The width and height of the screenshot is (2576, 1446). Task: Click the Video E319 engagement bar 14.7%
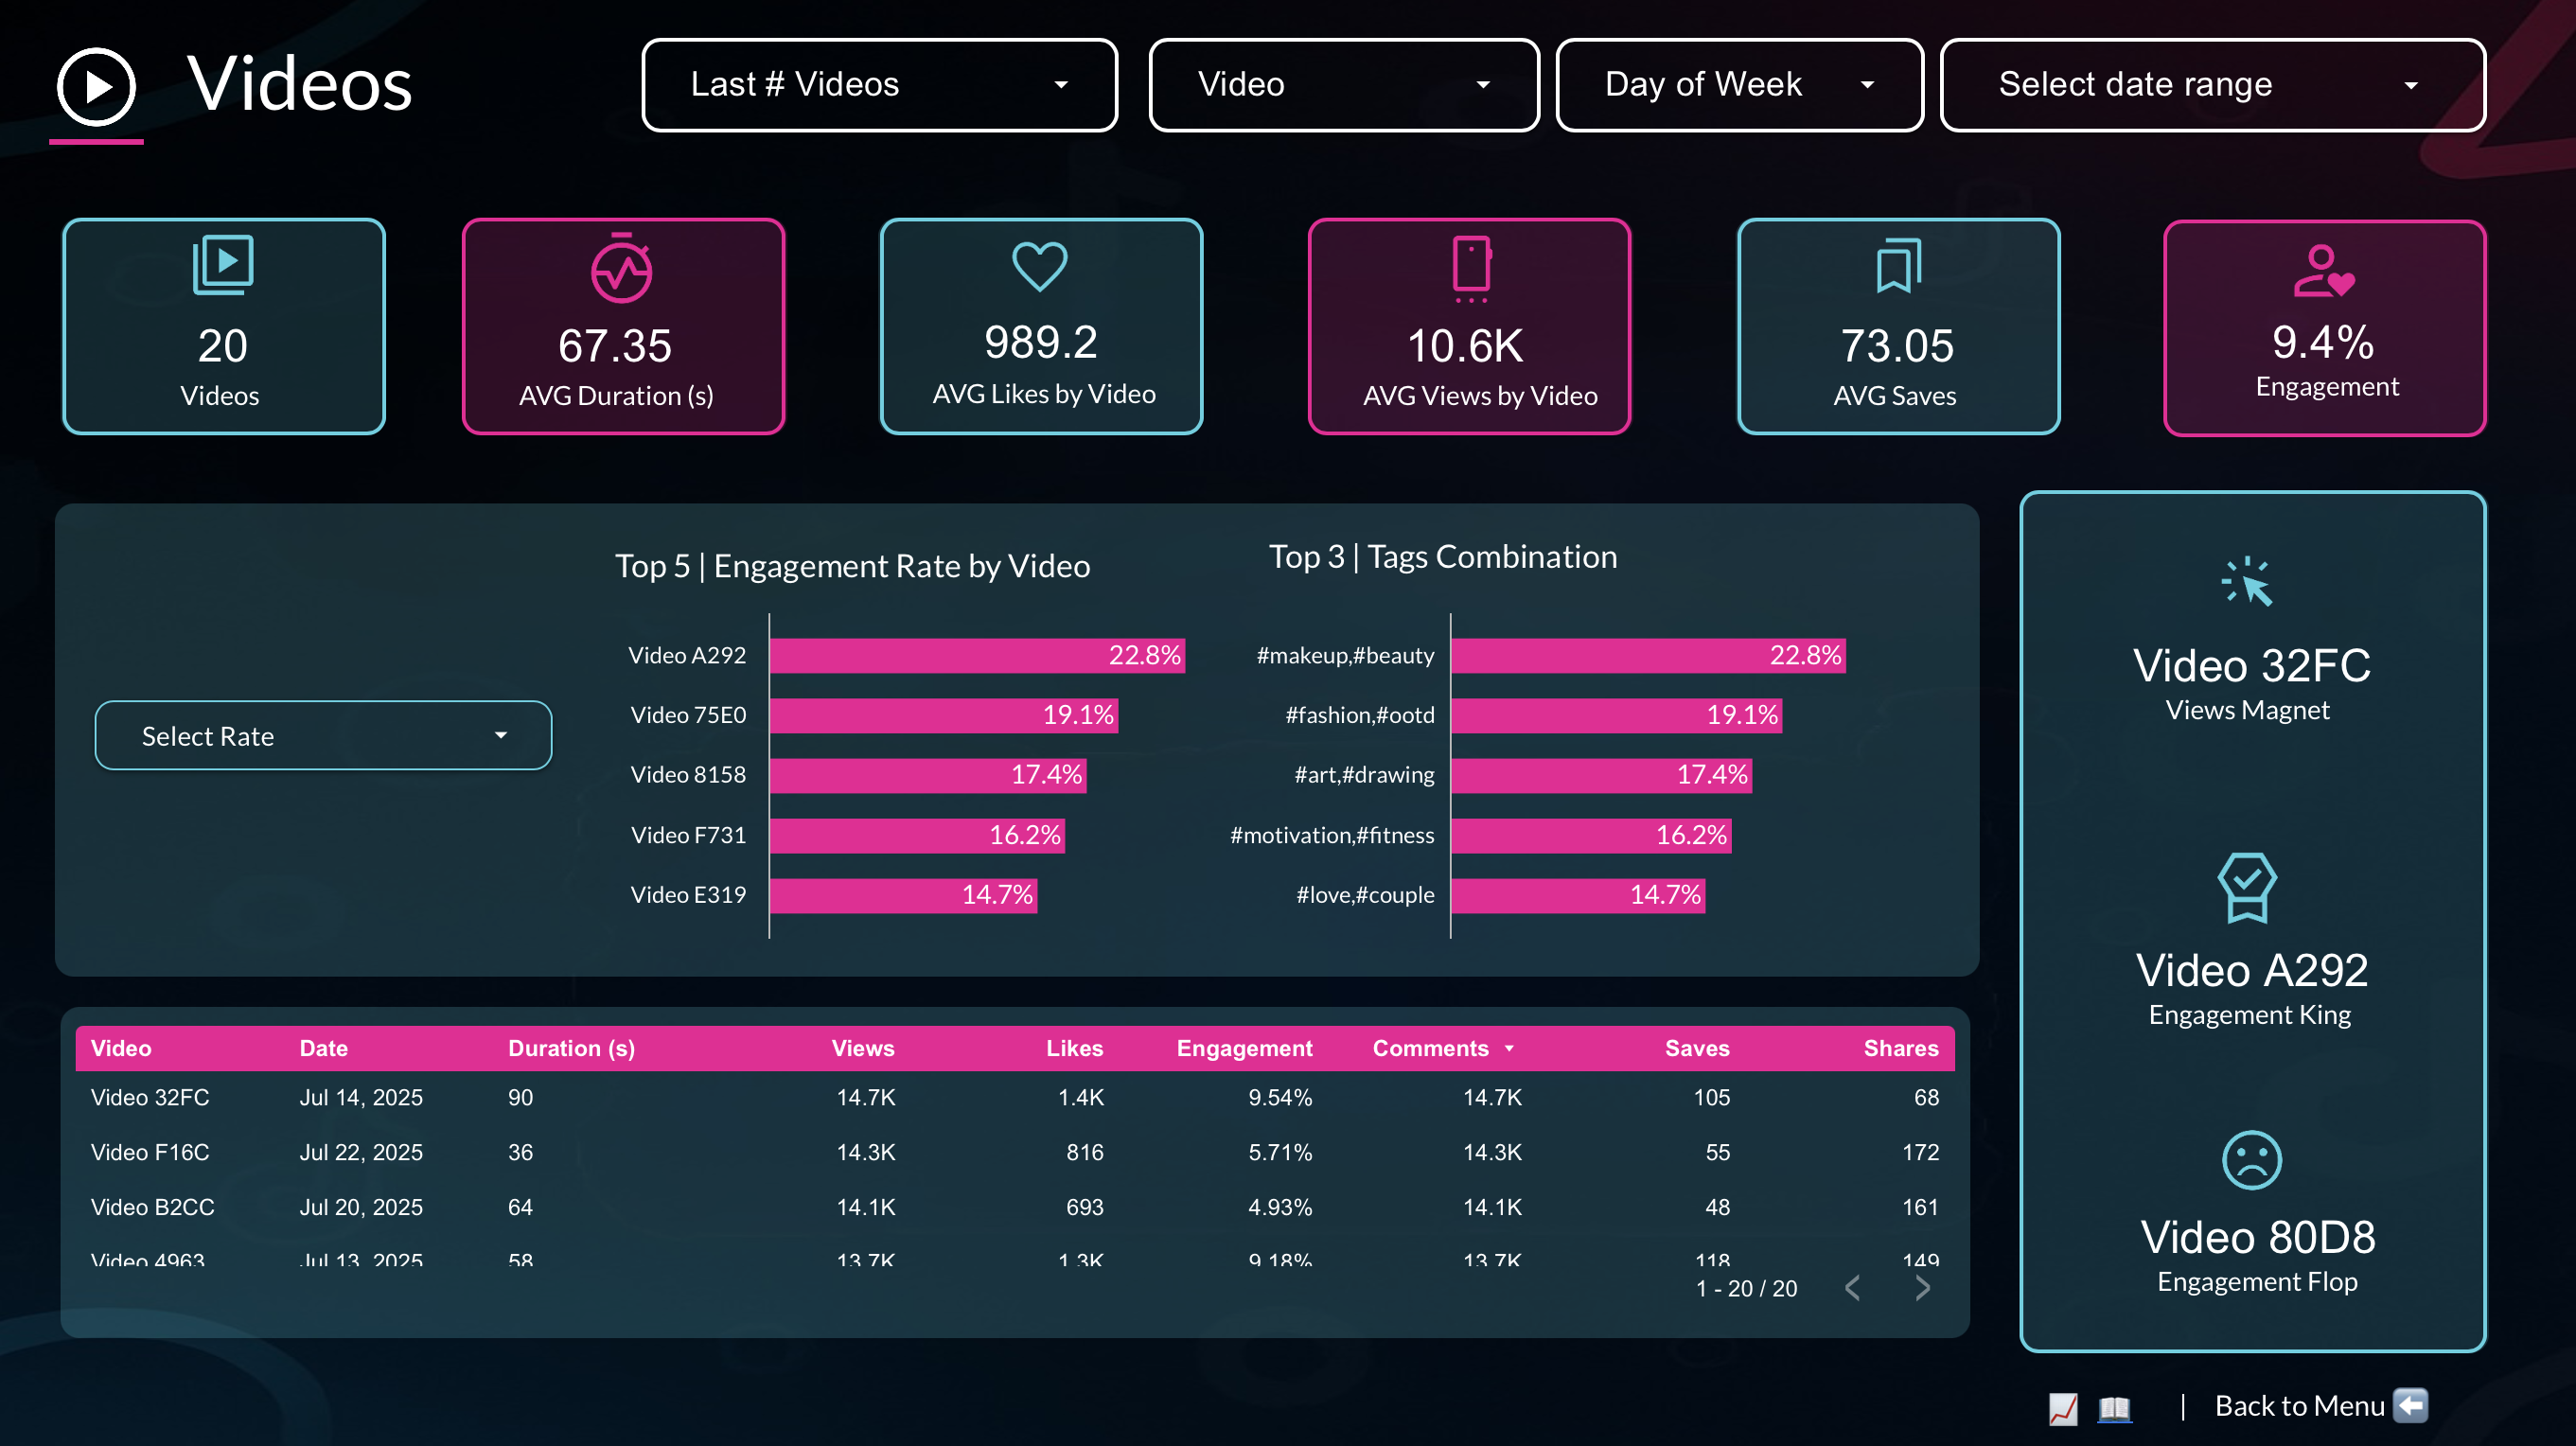(903, 895)
